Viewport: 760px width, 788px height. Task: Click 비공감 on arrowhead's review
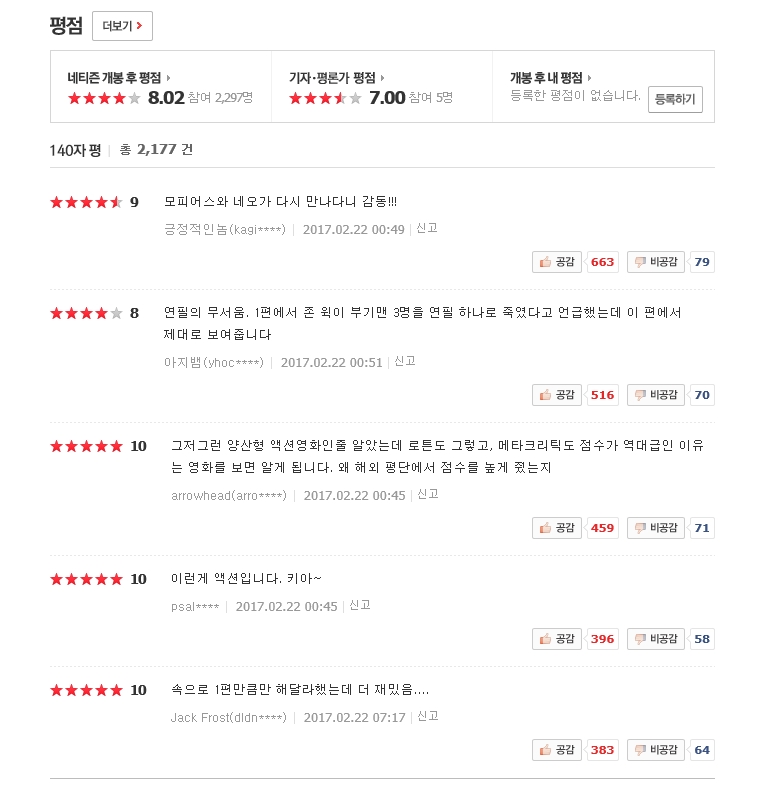tap(655, 528)
